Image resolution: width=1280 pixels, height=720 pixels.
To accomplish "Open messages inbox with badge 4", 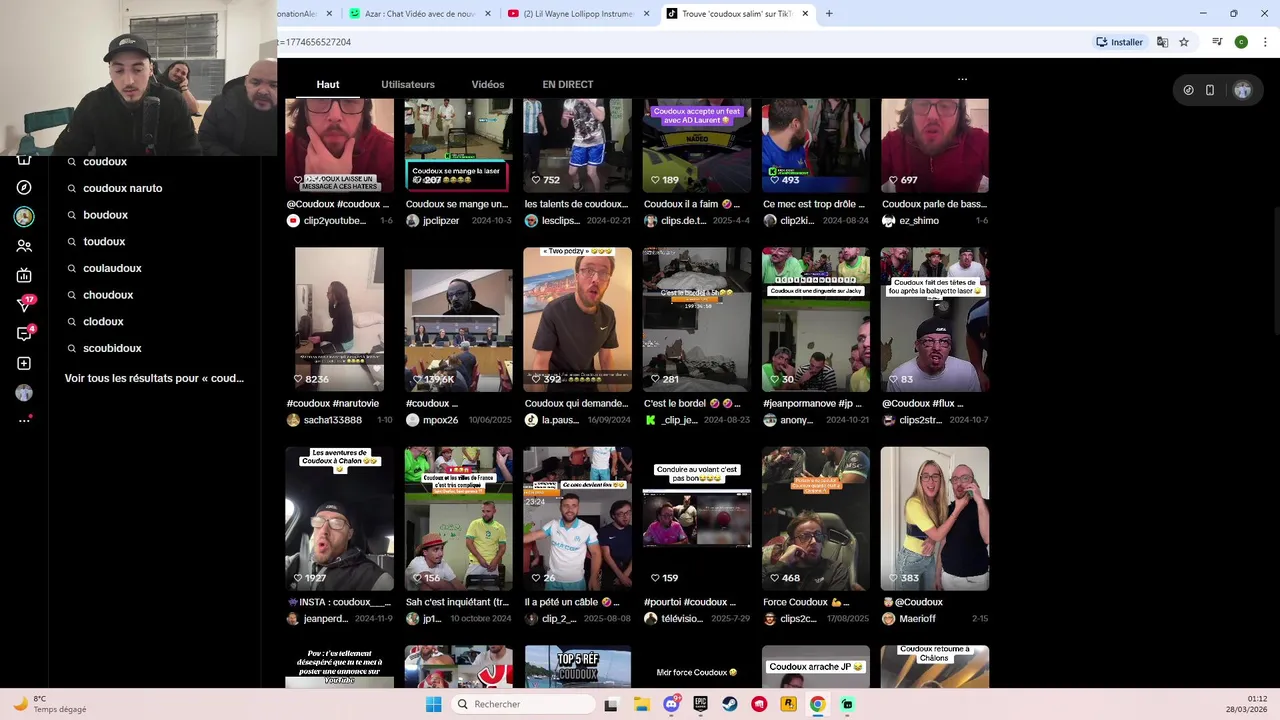I will [x=25, y=333].
